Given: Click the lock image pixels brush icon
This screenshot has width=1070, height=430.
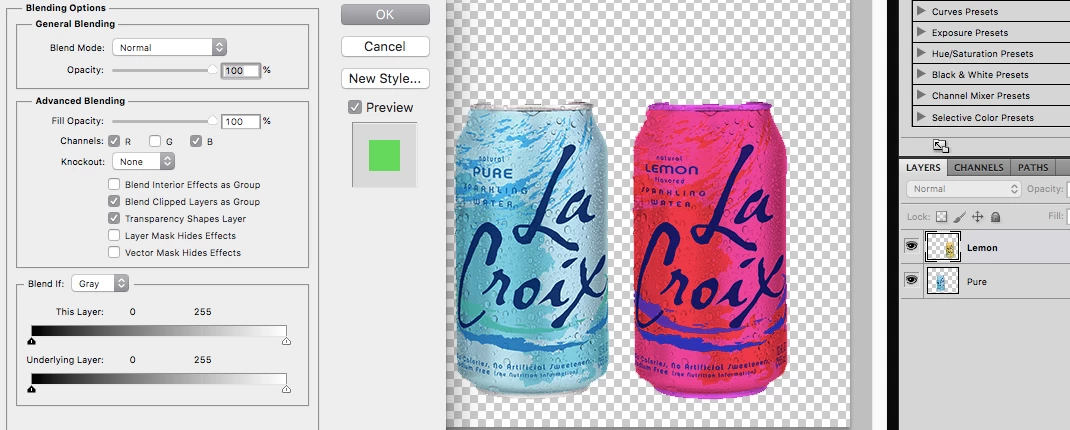Looking at the screenshot, I should 959,217.
